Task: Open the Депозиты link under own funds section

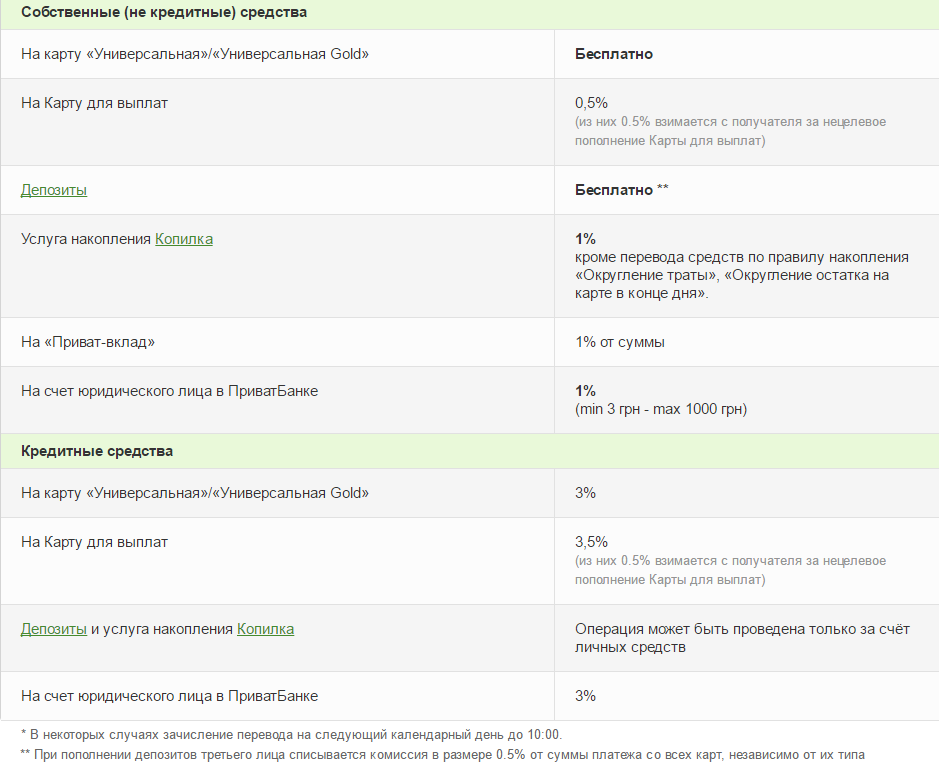Action: (54, 190)
